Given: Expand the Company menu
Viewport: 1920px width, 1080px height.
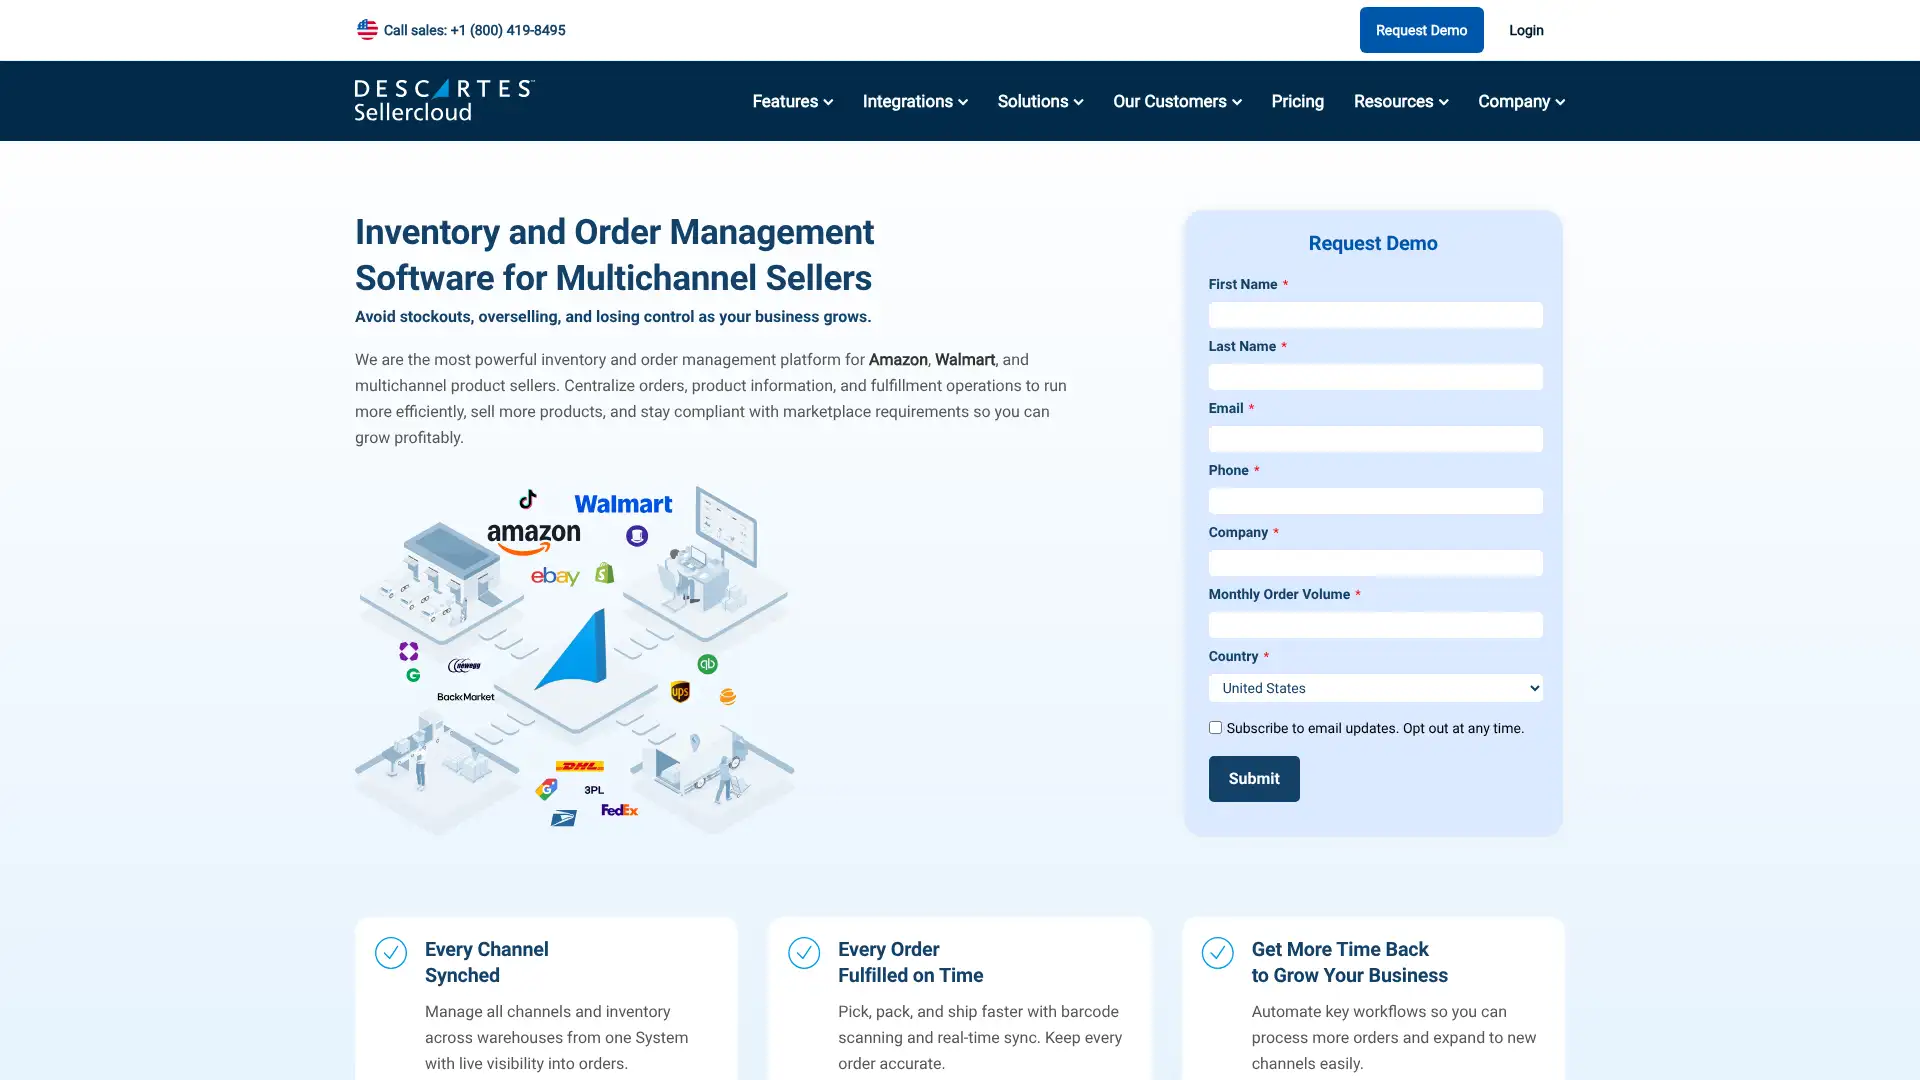Looking at the screenshot, I should [x=1521, y=101].
